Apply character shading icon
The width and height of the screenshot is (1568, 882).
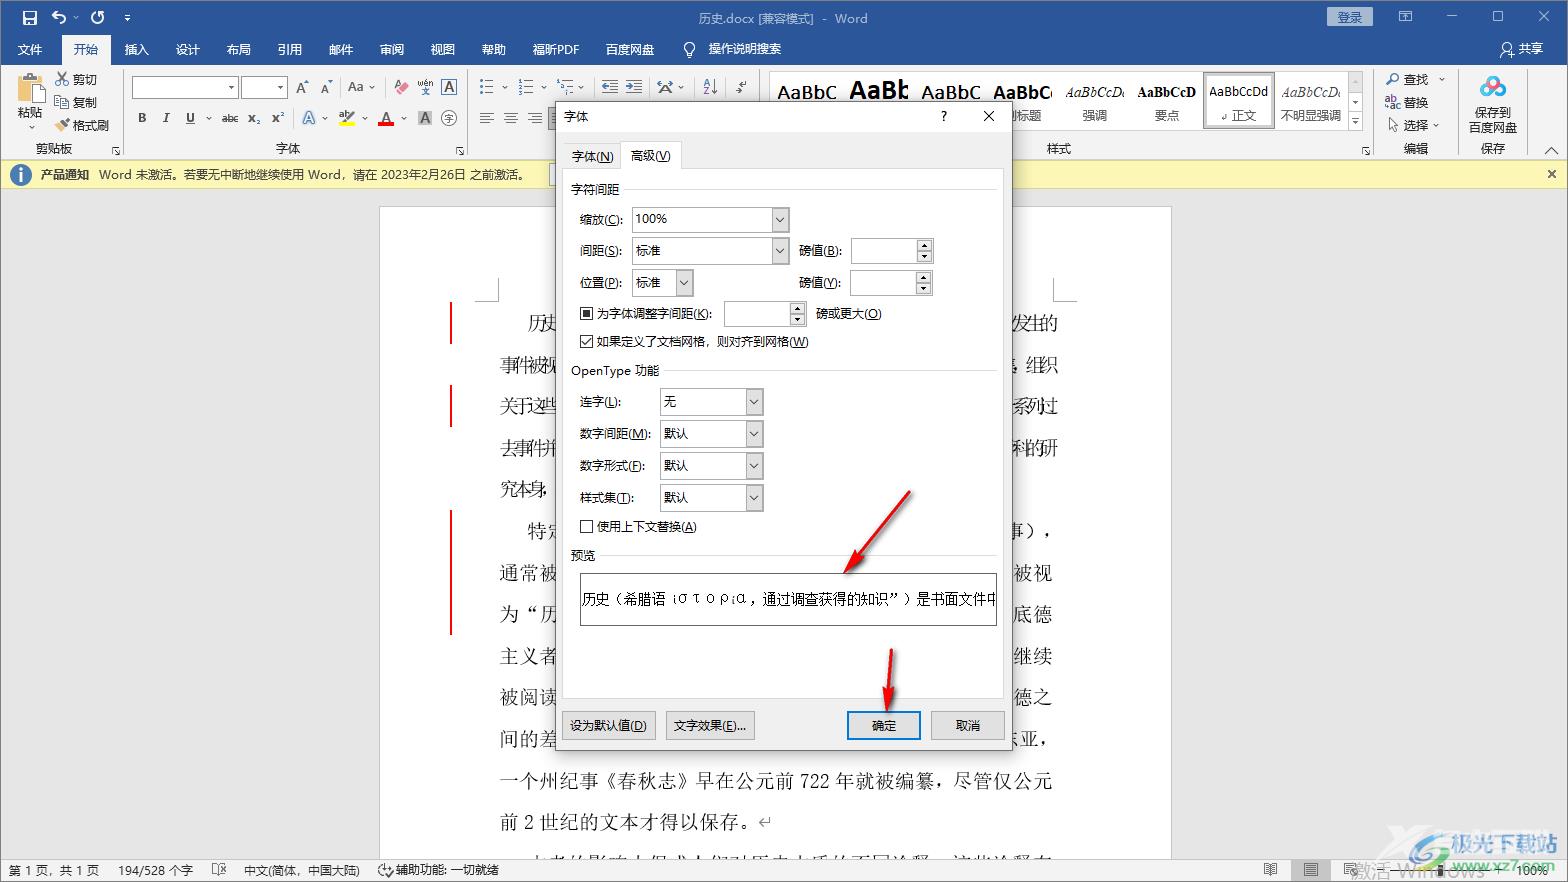[x=425, y=118]
